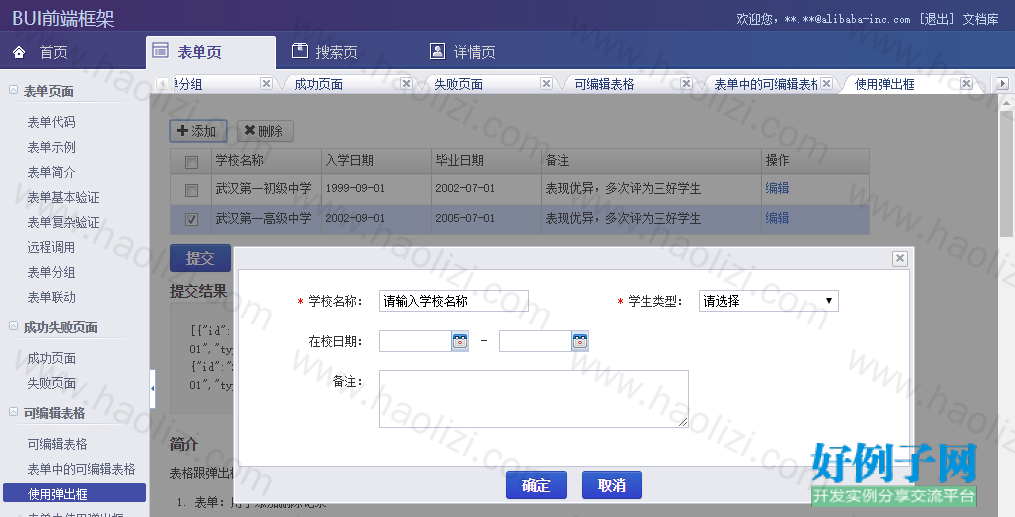This screenshot has width=1015, height=517.
Task: Open sidebar item 表单中的可编辑表格
Action: pyautogui.click(x=81, y=469)
